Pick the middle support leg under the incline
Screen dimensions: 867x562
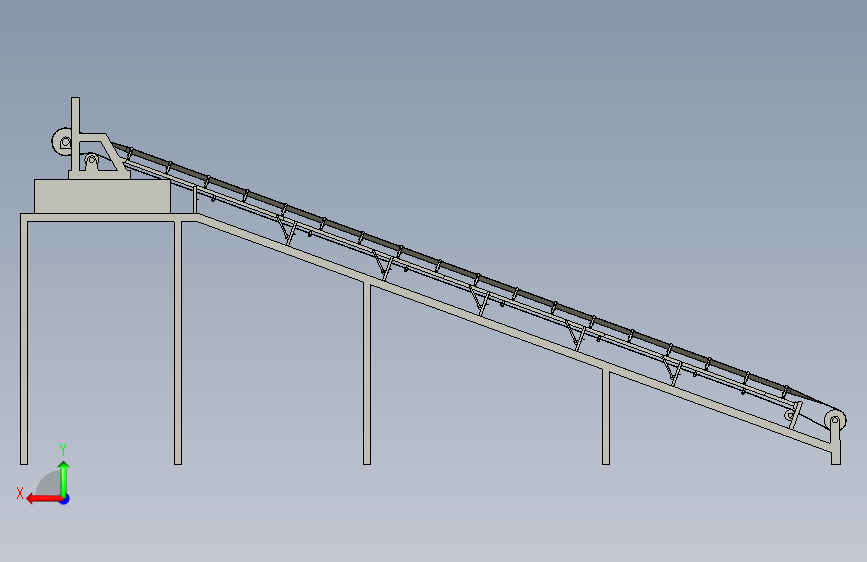(367, 373)
